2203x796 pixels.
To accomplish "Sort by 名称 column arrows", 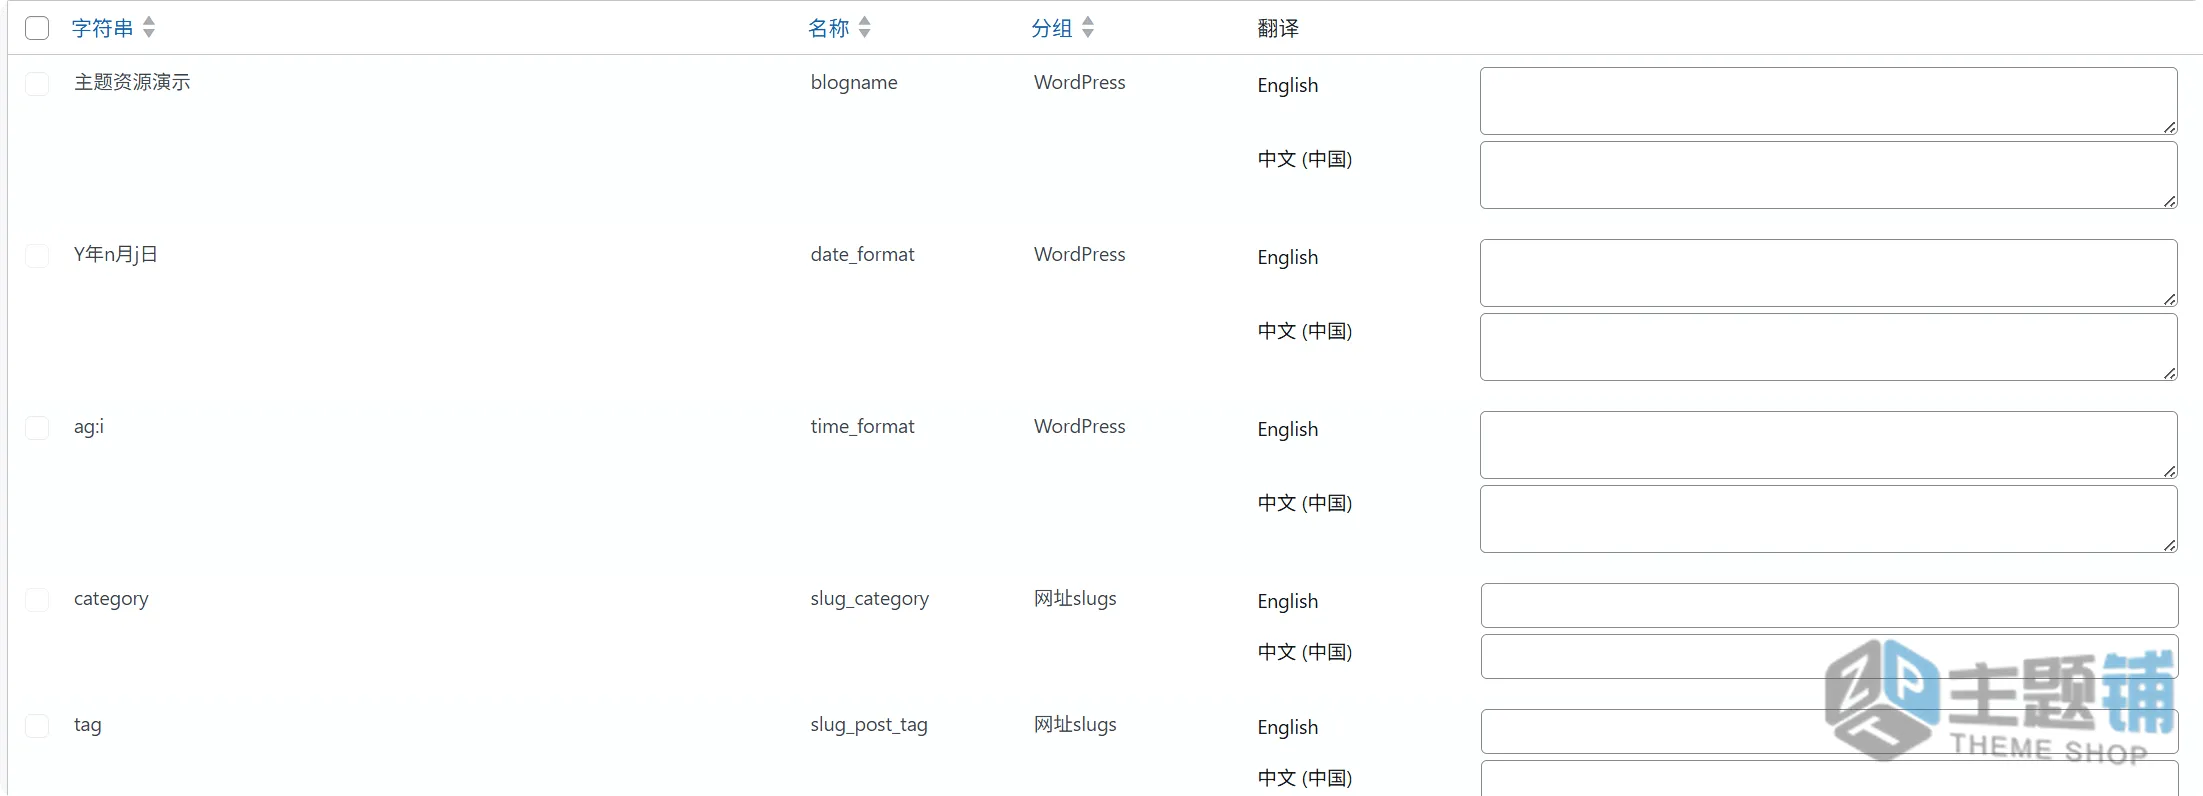I will pyautogui.click(x=865, y=28).
